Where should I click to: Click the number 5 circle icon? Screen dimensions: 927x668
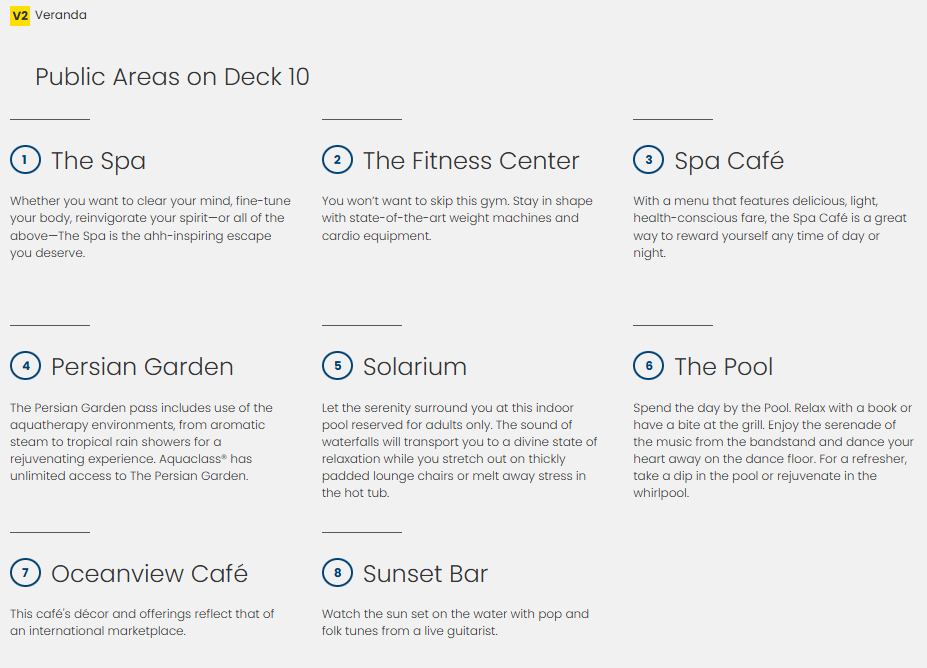click(337, 366)
